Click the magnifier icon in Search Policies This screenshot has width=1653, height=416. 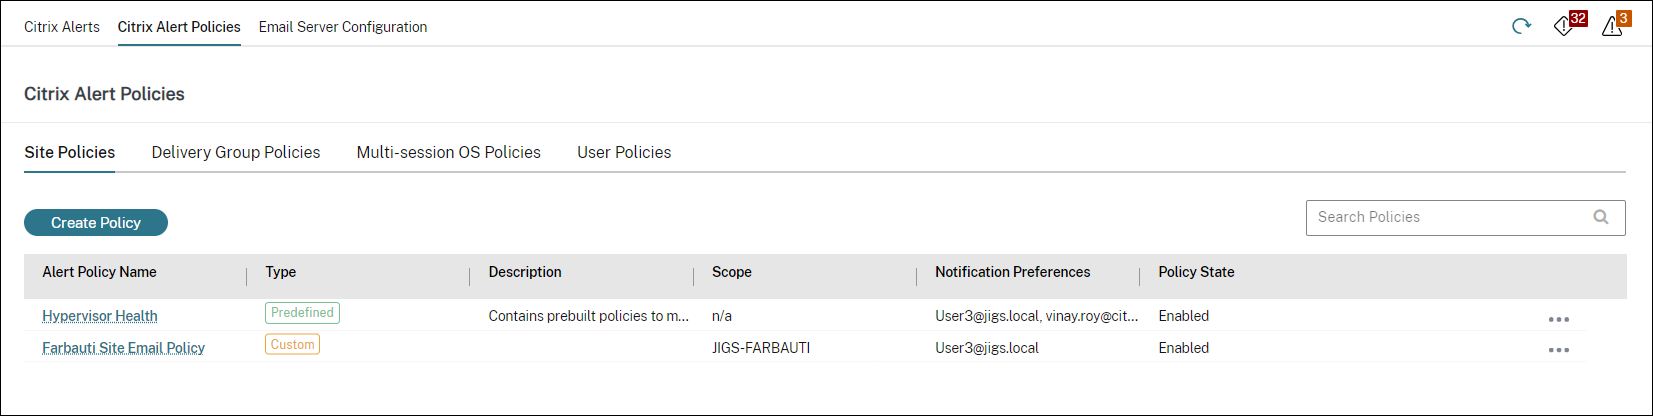tap(1601, 217)
